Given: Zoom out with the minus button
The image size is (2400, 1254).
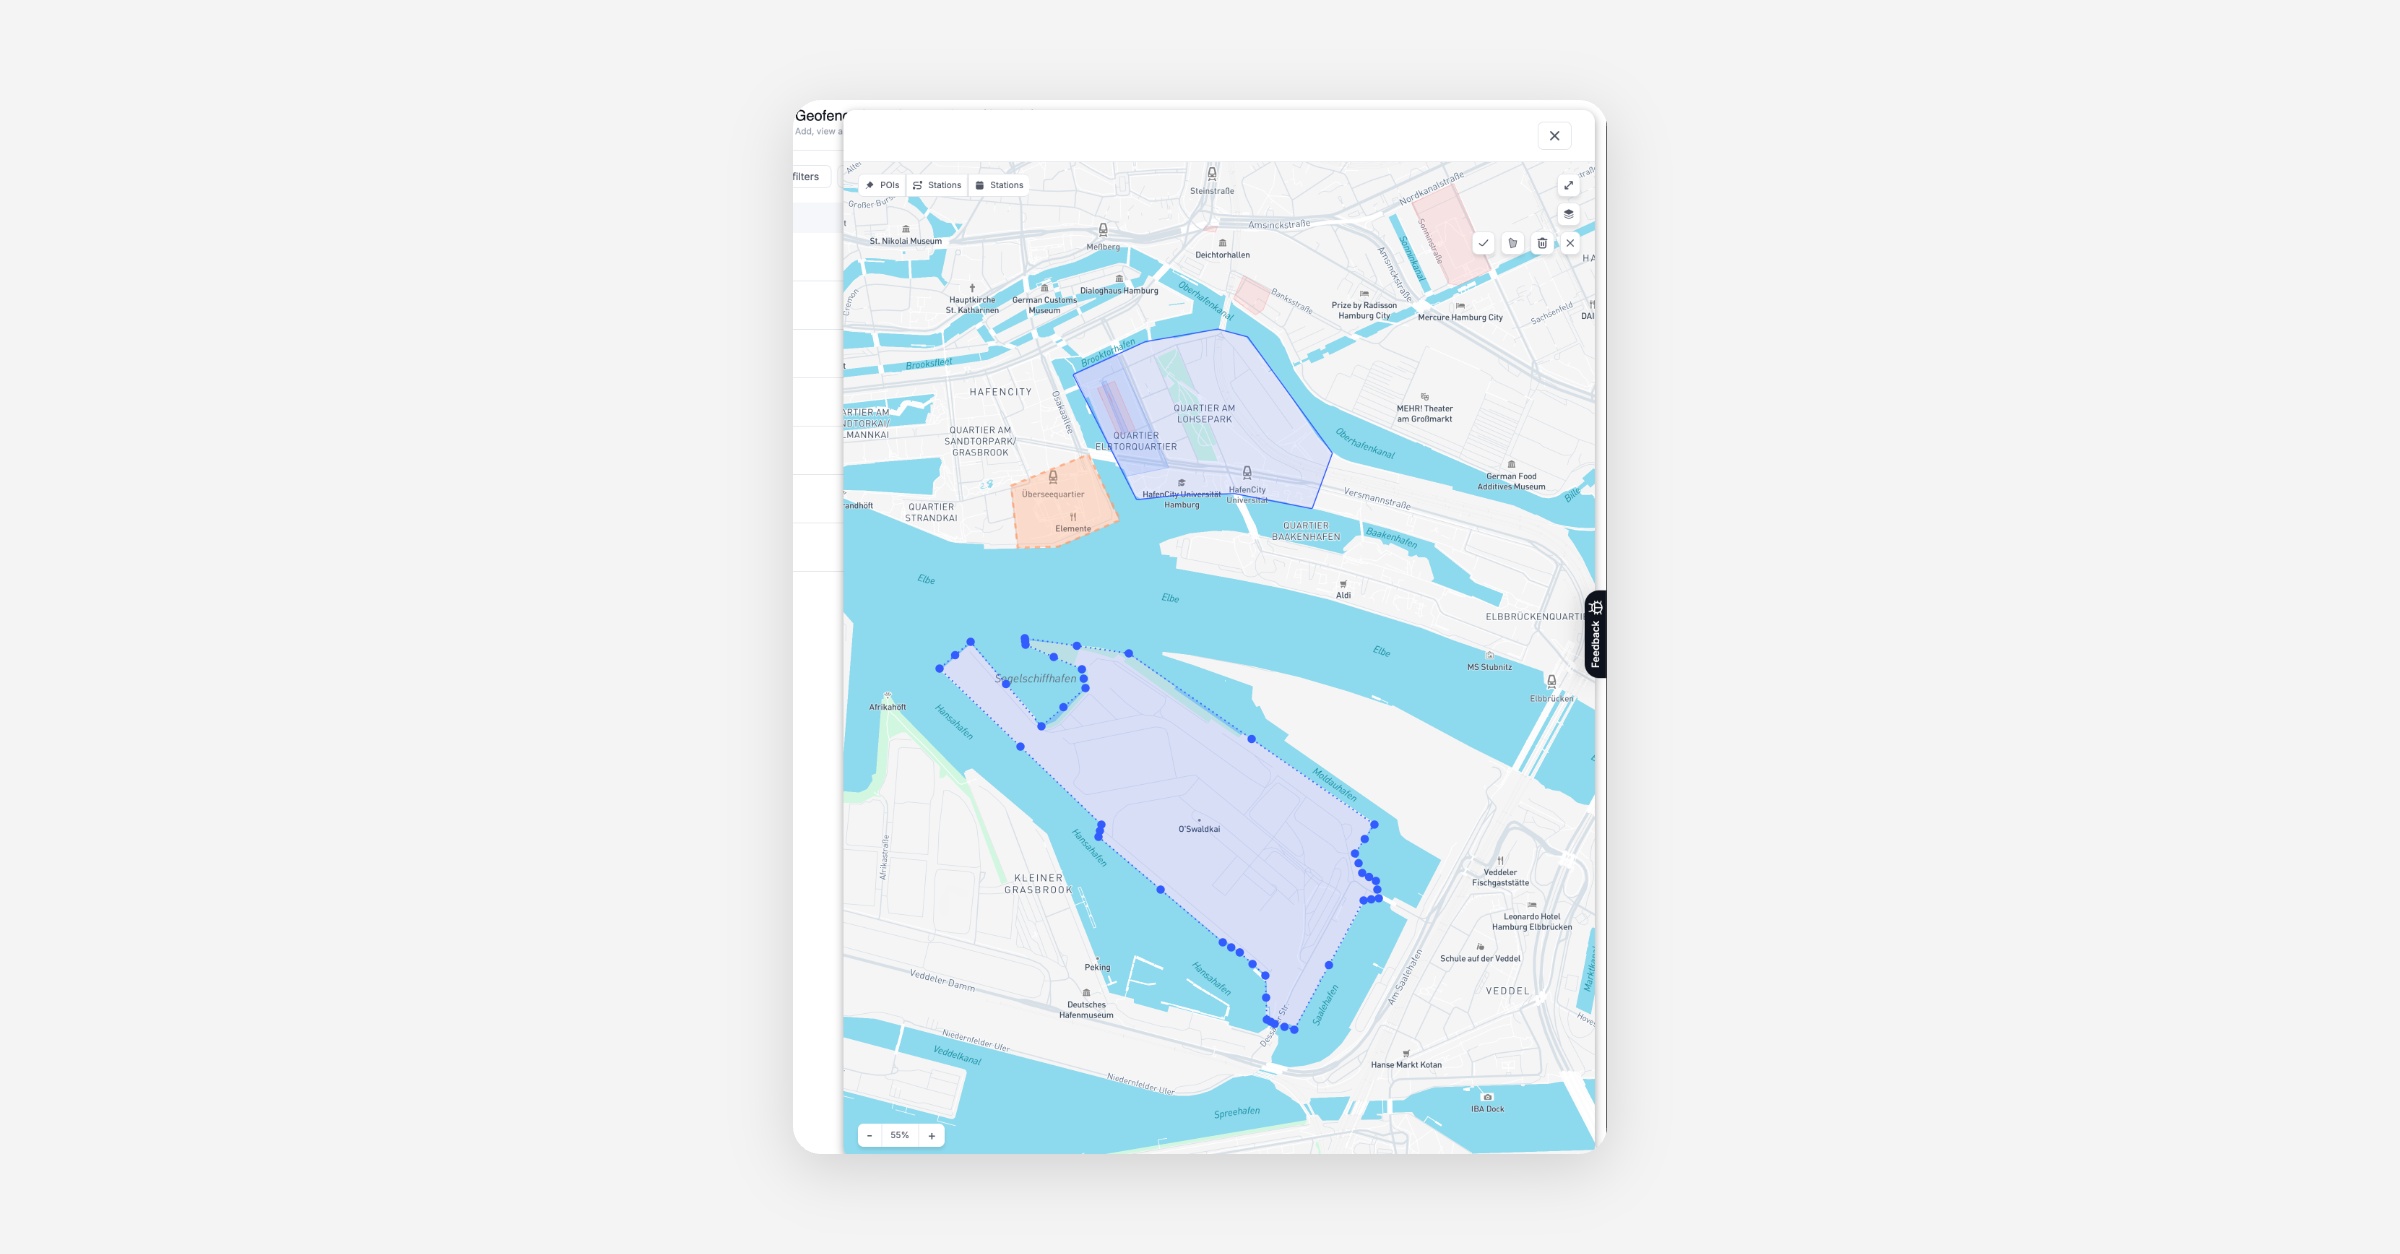Looking at the screenshot, I should (x=870, y=1135).
